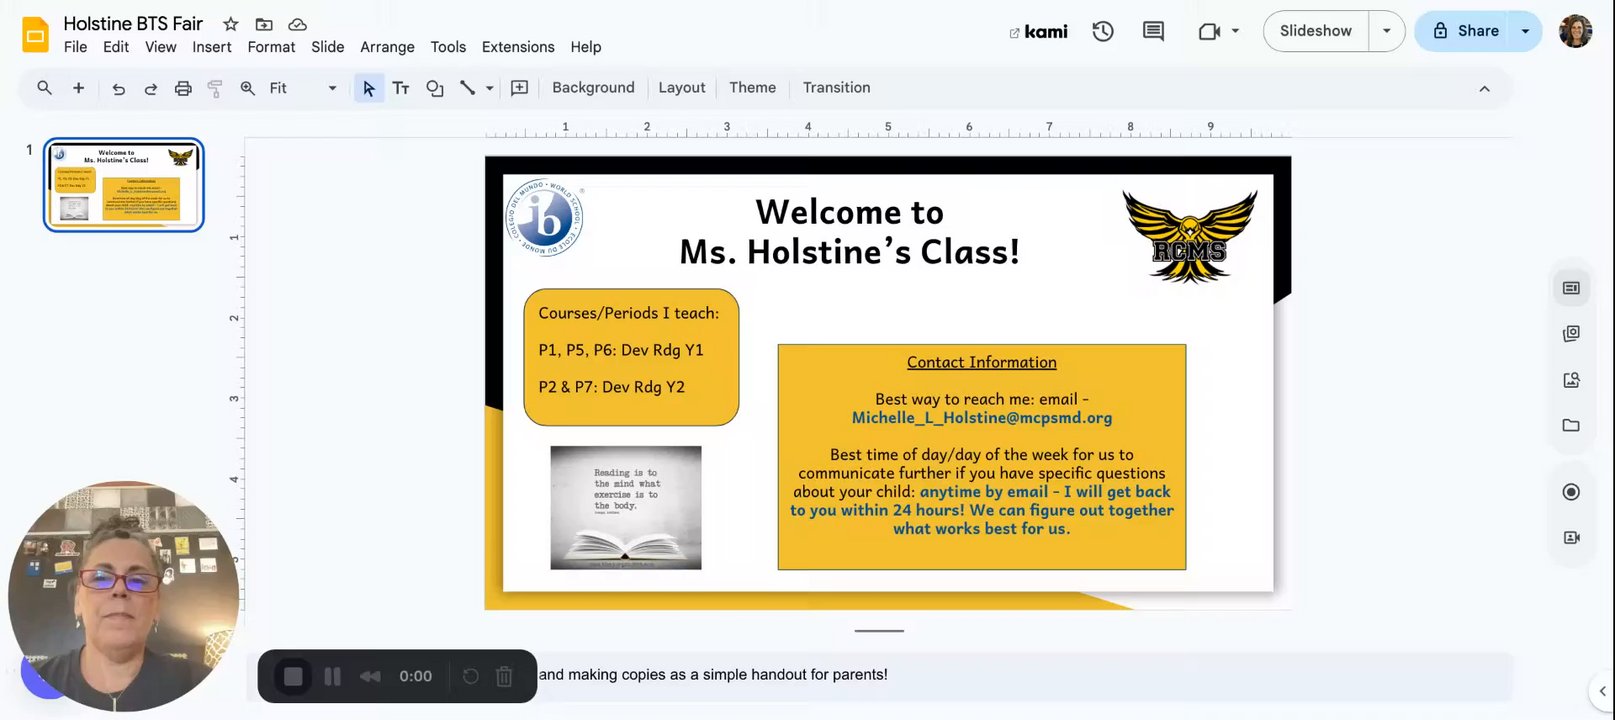Open the Fit zoom level dropdown

coord(303,88)
